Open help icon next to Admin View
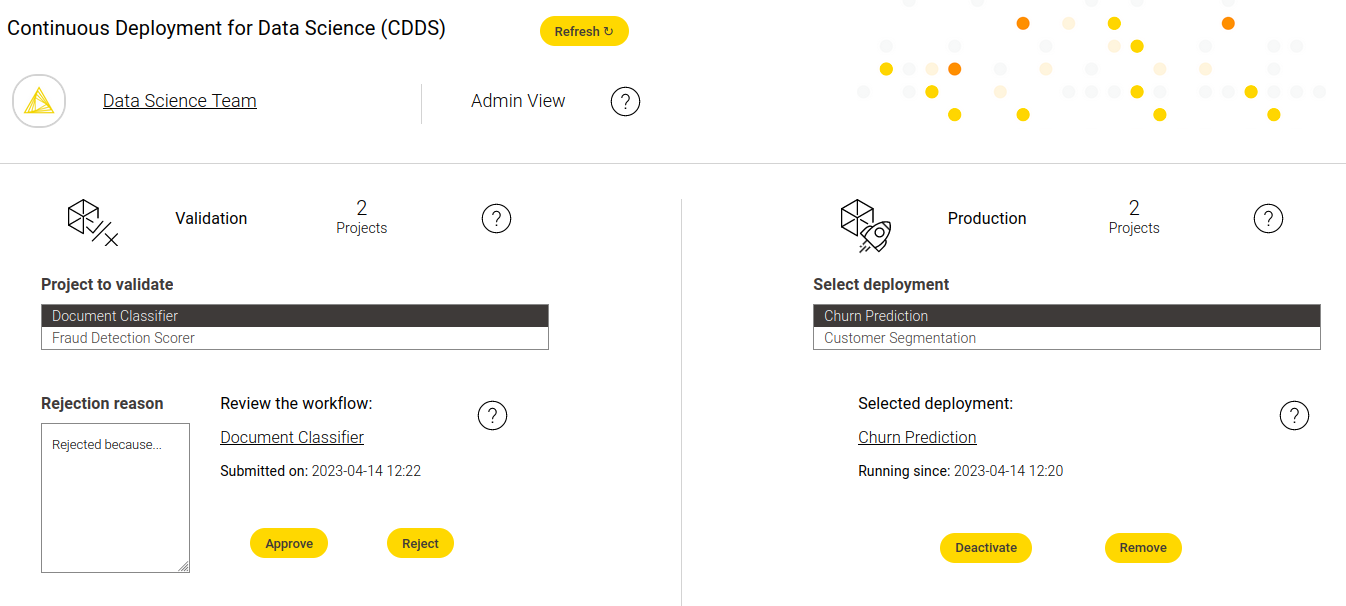This screenshot has width=1346, height=606. click(x=625, y=101)
